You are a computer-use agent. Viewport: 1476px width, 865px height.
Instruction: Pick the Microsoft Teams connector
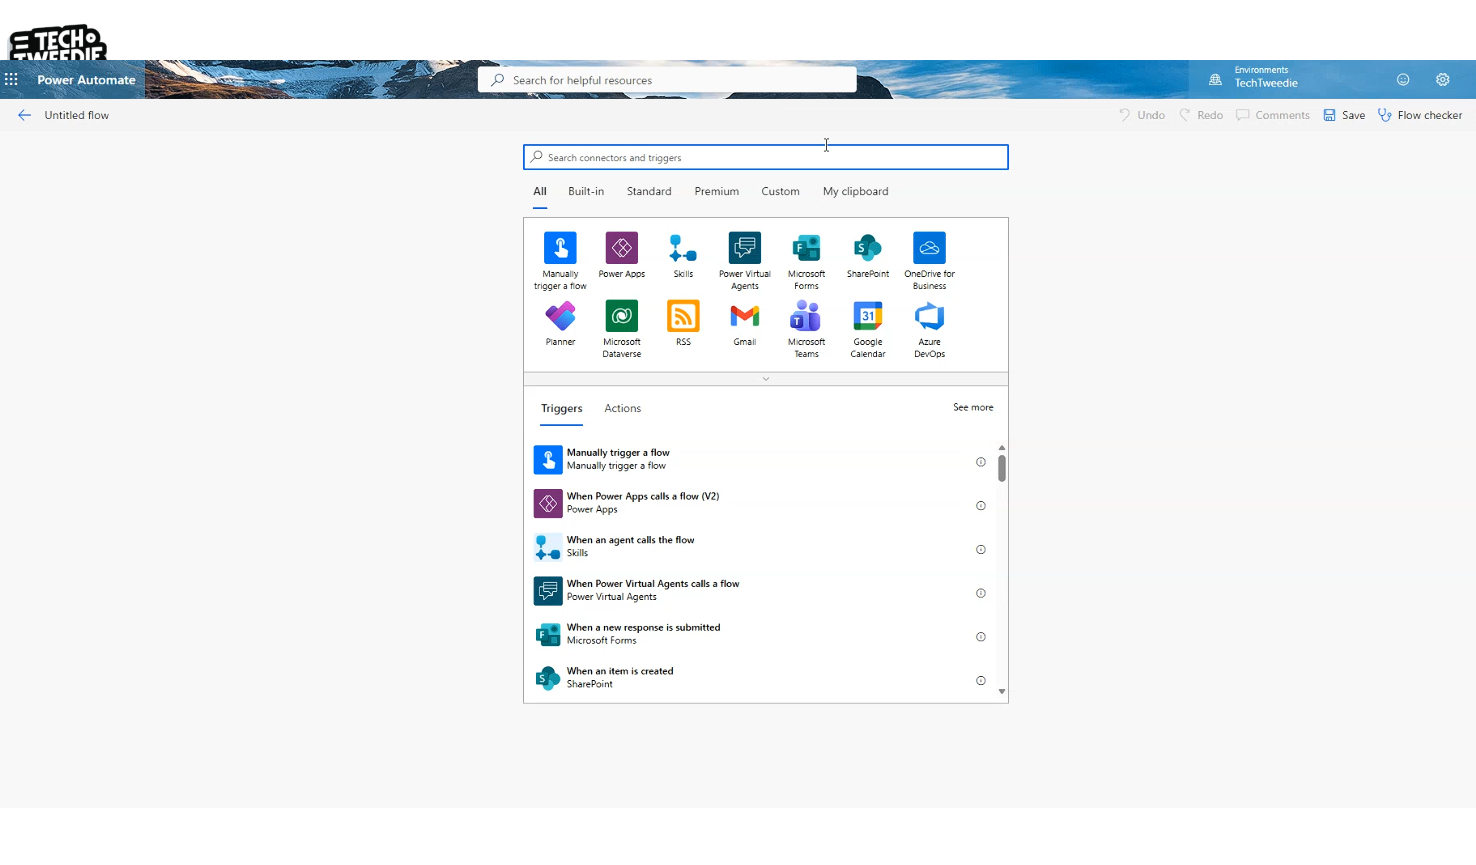pos(806,317)
